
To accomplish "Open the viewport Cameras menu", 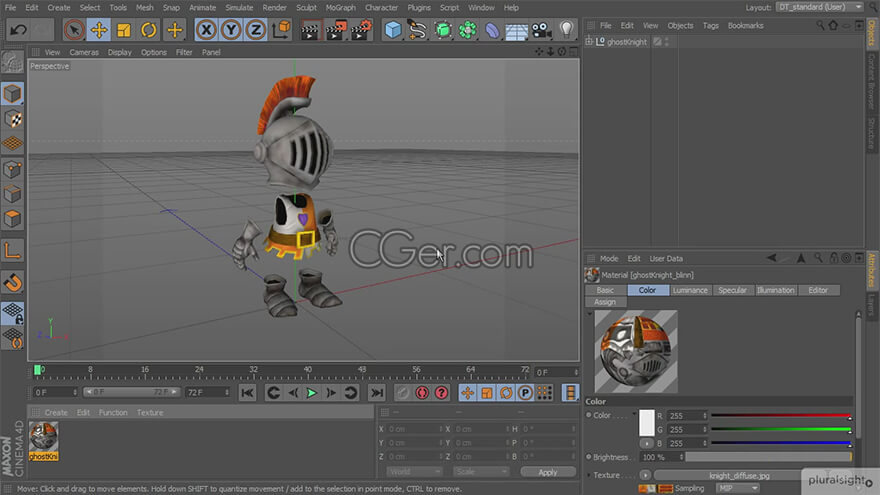I will coord(84,52).
